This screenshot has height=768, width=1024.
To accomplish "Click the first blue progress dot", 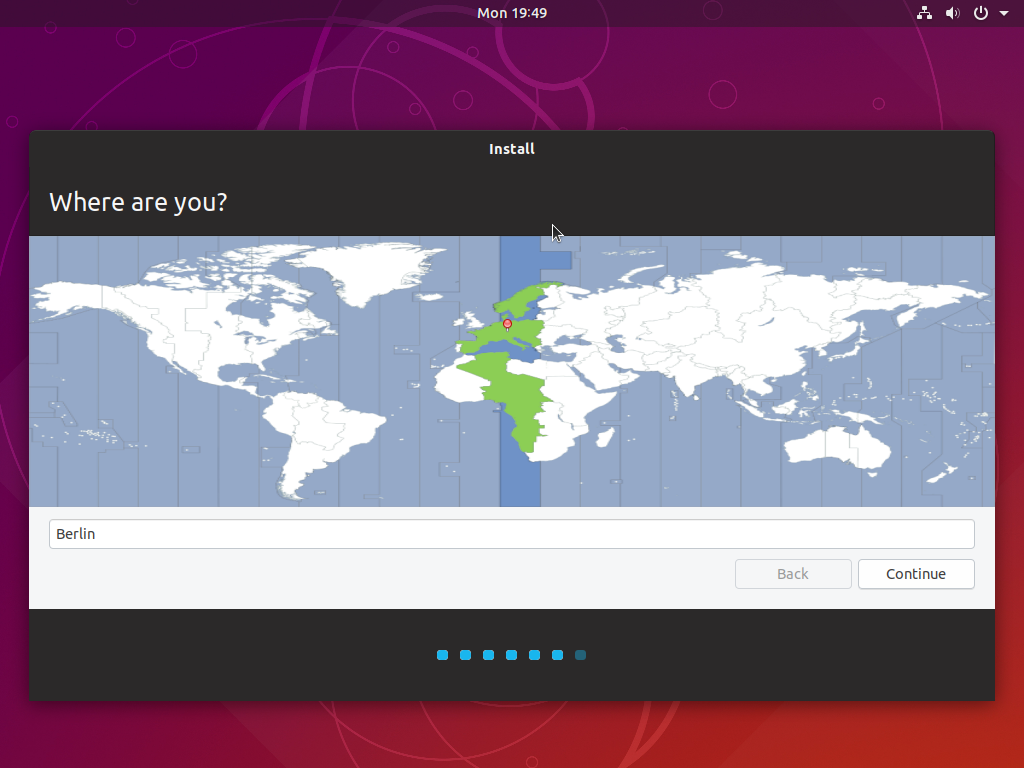I will pos(442,655).
